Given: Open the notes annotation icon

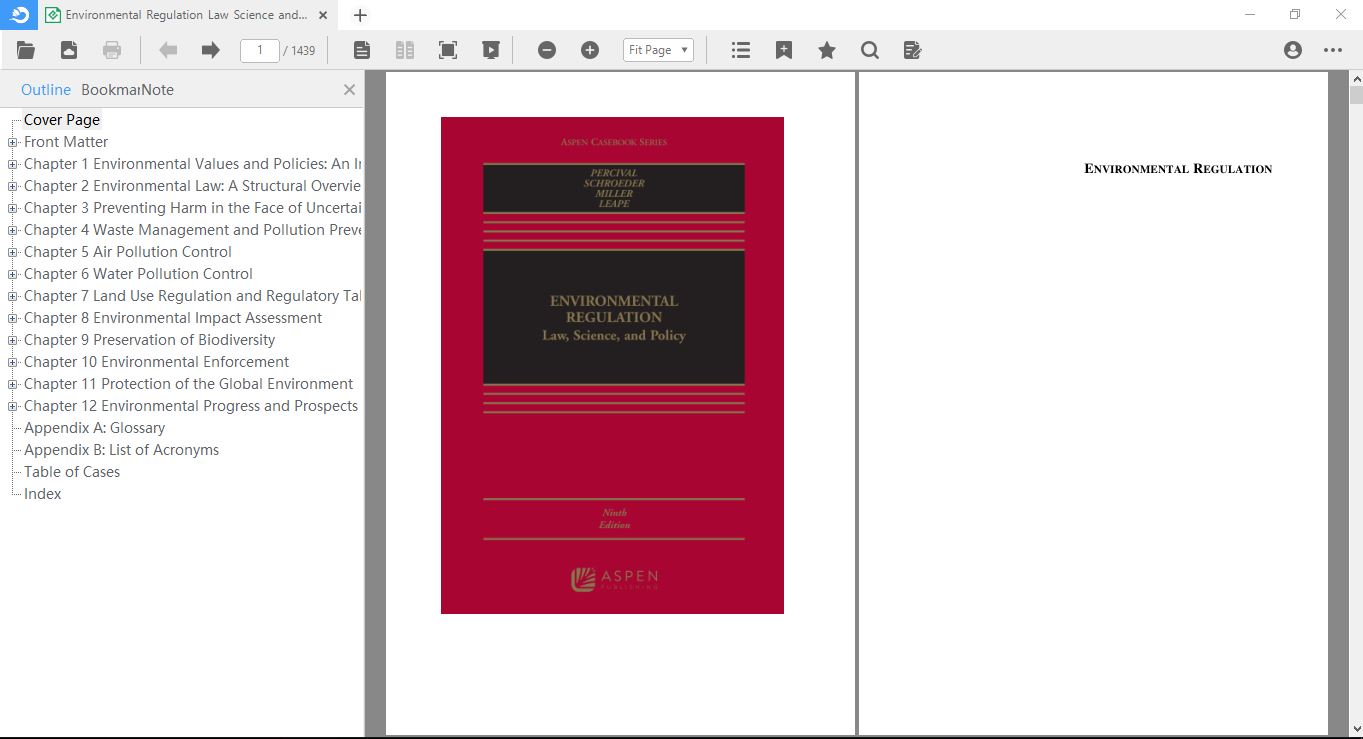Looking at the screenshot, I should tap(912, 50).
